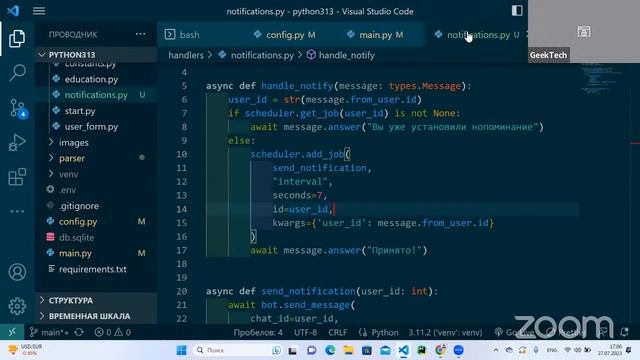This screenshot has height=360, width=640.
Task: Change indentation via Пробелов: 4
Action: tap(258, 332)
